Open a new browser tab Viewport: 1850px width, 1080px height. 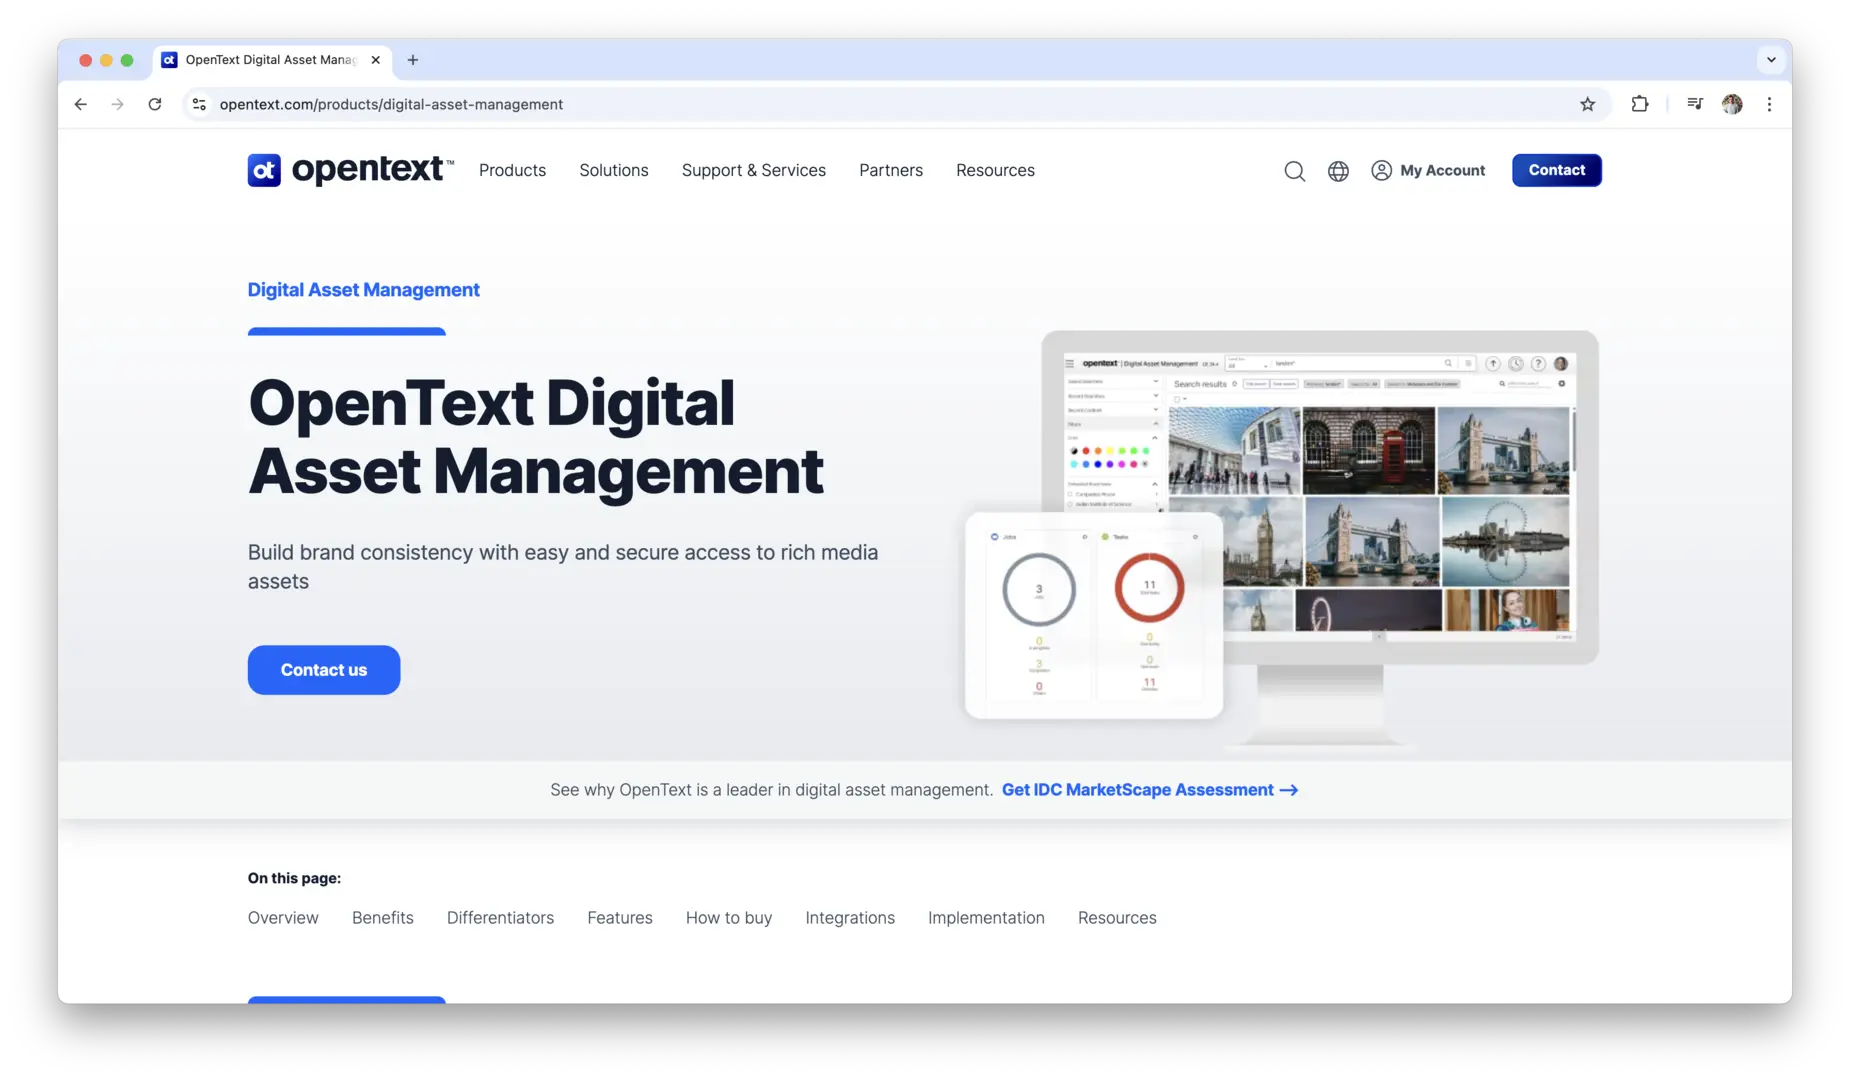pos(413,60)
